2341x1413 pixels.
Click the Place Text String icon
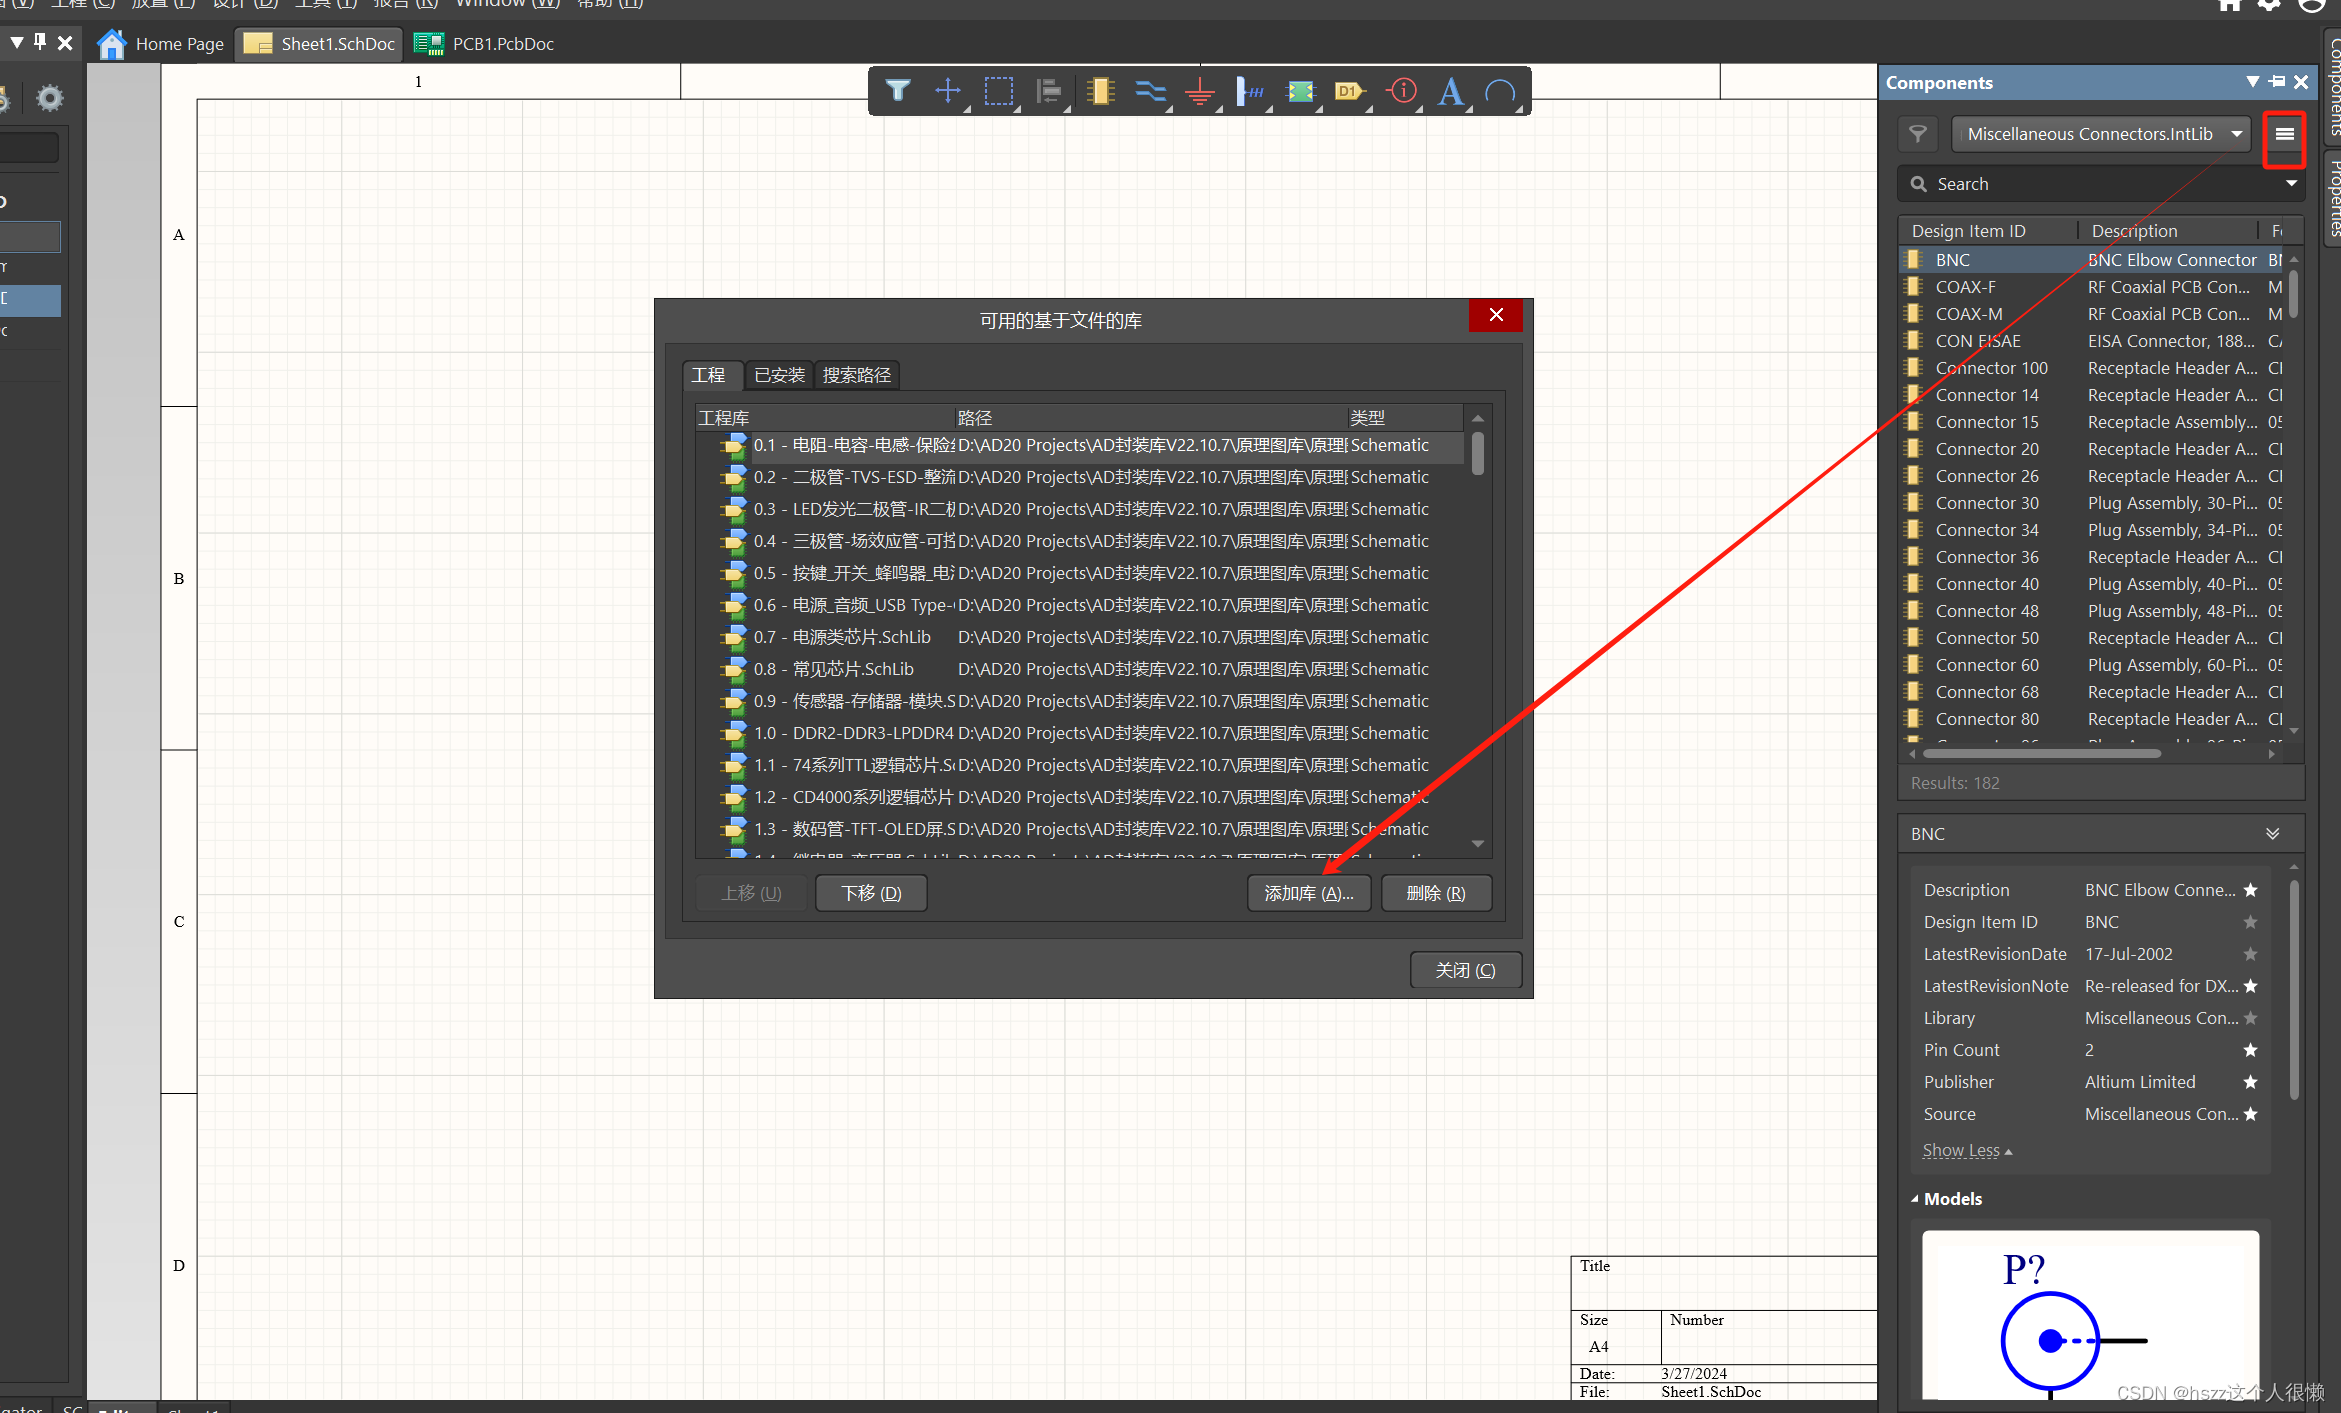pyautogui.click(x=1450, y=91)
